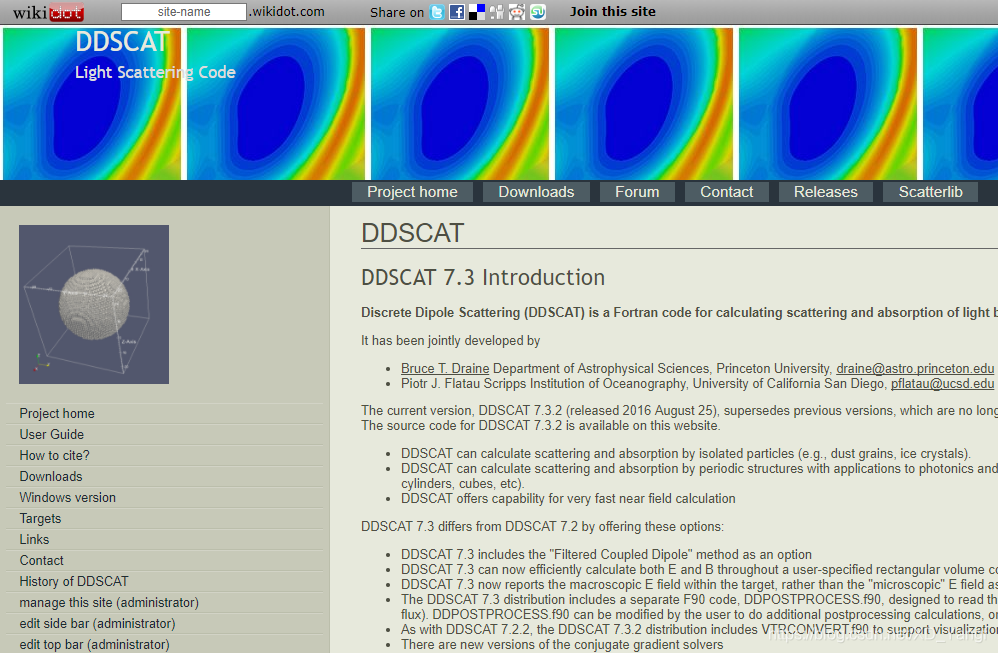This screenshot has height=653, width=998.
Task: Click draine@astro.princeton.edu email link
Action: 915,369
